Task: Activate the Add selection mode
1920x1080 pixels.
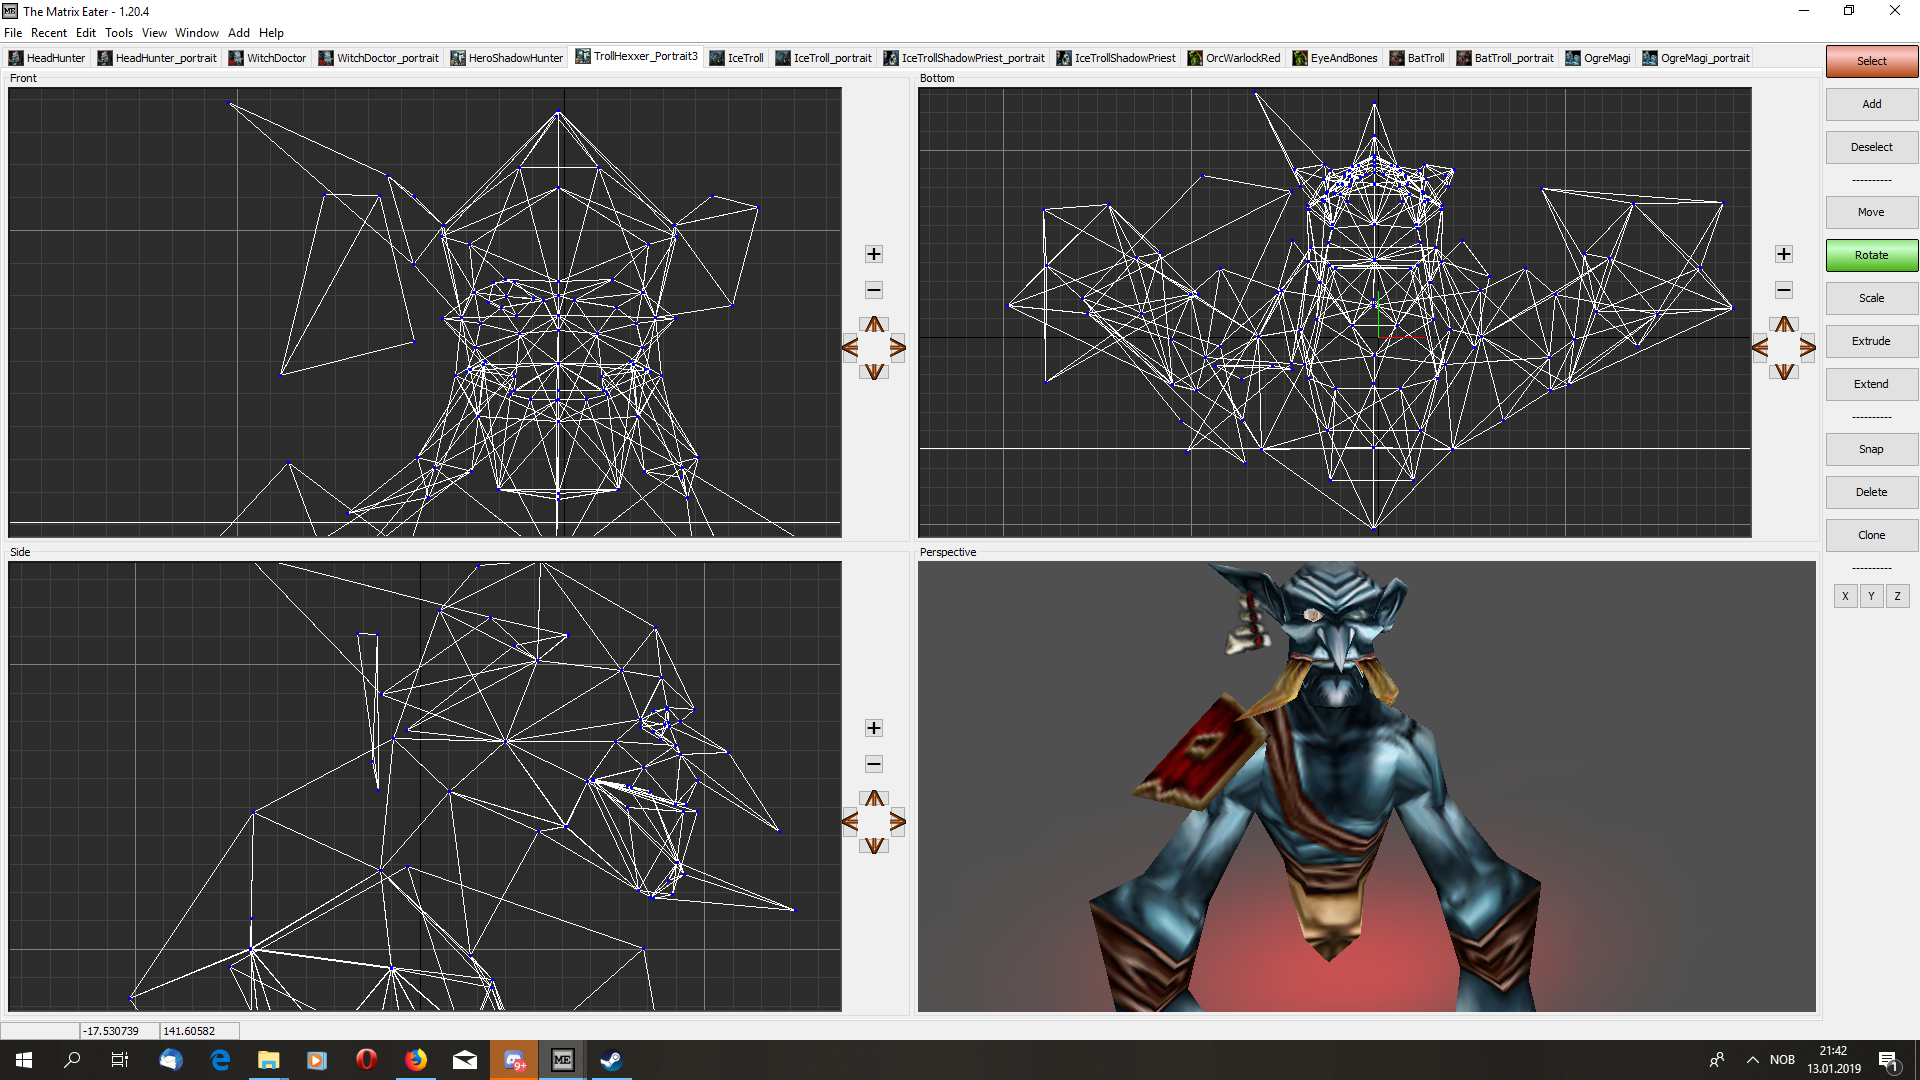Action: 1871,104
